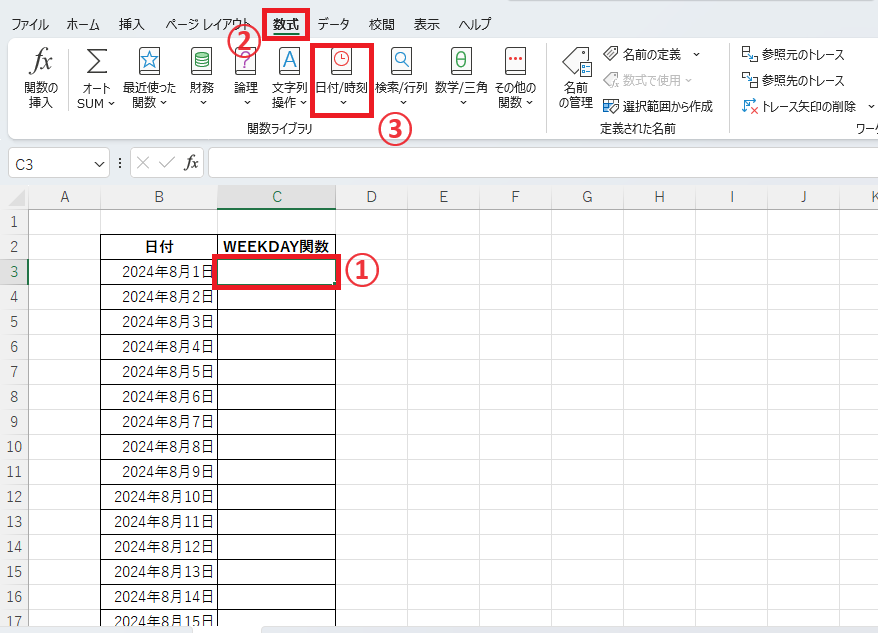Click 参照先のトレース button label
The width and height of the screenshot is (878, 633).
(x=803, y=81)
